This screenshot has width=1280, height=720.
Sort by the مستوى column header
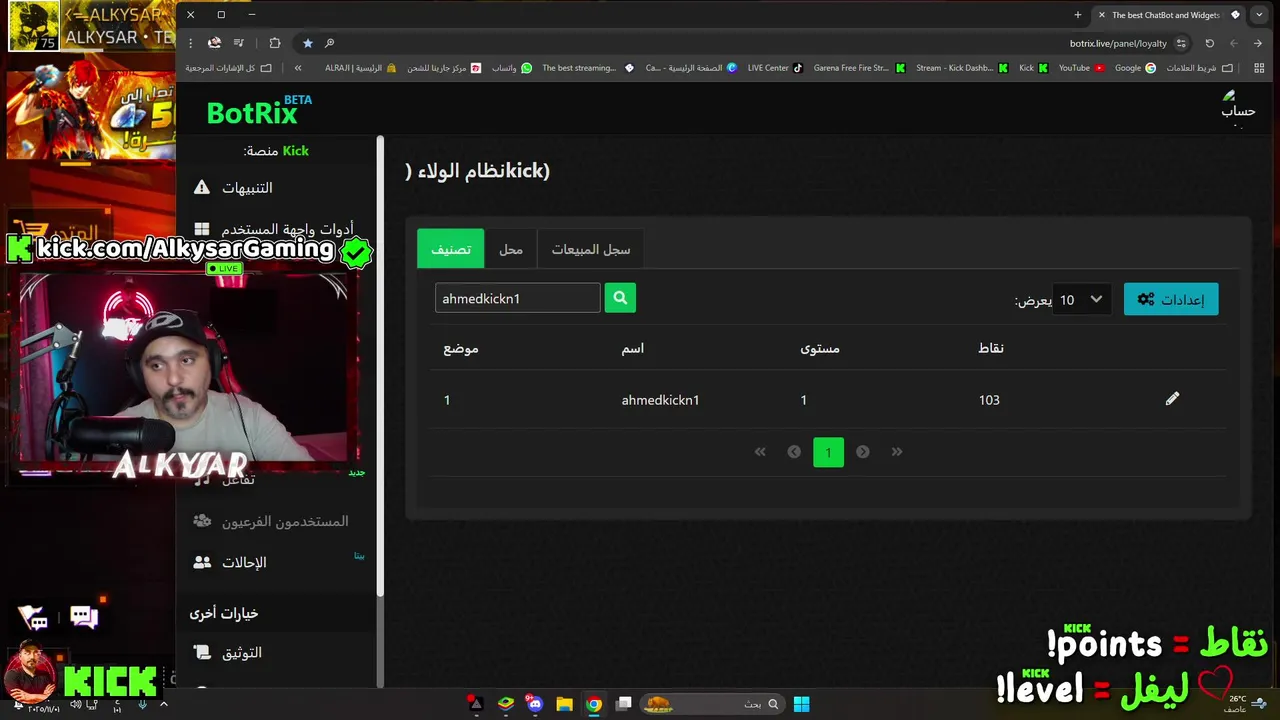click(x=820, y=348)
